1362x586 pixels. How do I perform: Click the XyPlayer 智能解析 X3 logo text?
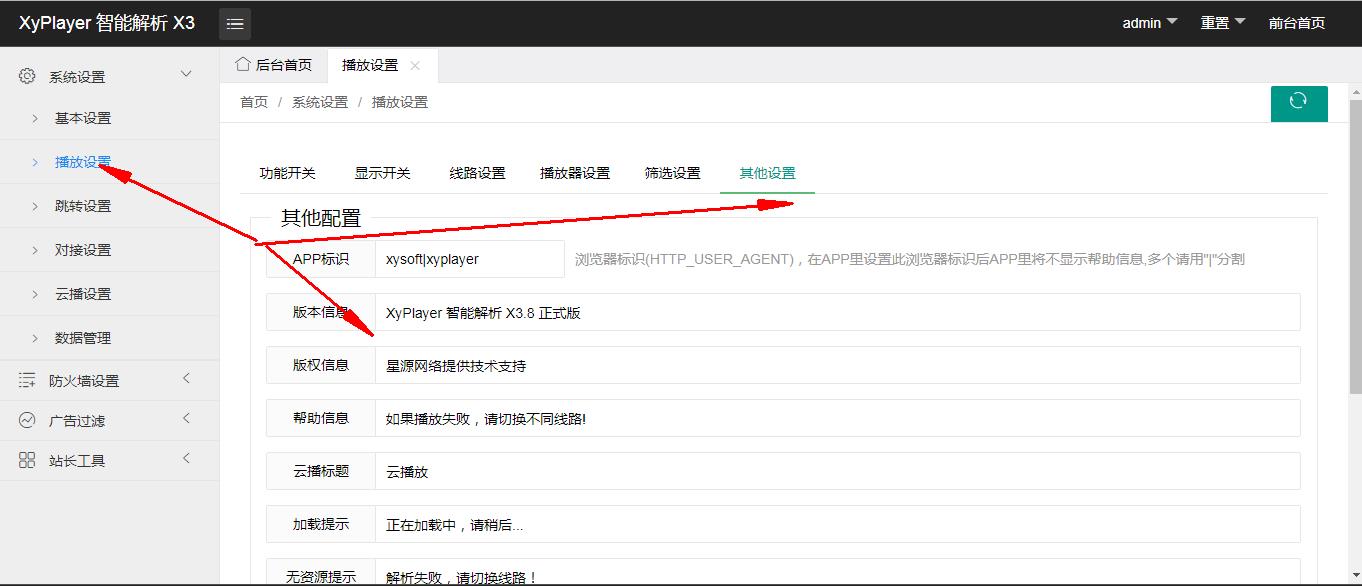tap(107, 23)
